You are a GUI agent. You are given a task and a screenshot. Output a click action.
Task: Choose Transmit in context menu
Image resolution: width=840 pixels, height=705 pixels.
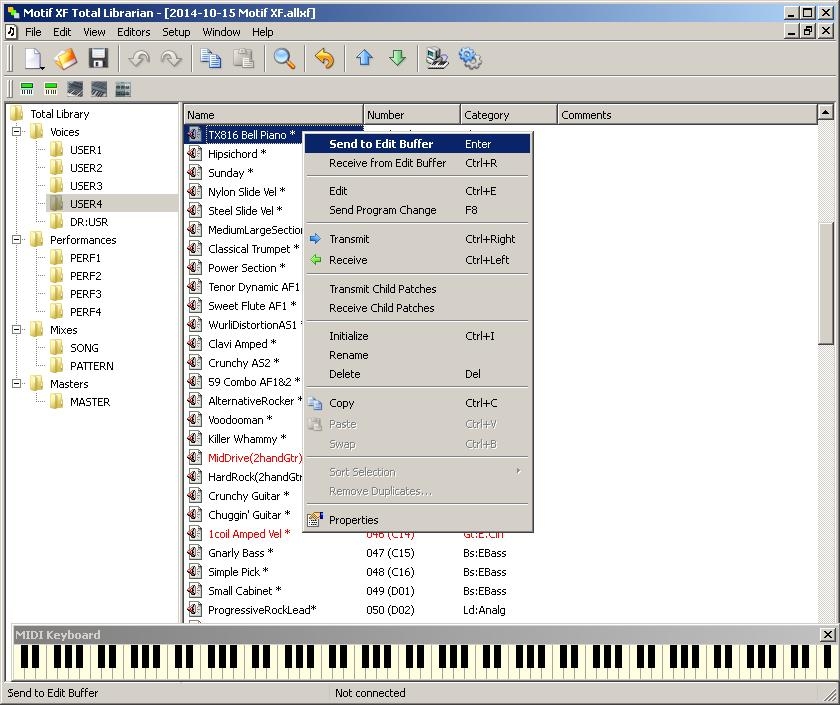417,239
